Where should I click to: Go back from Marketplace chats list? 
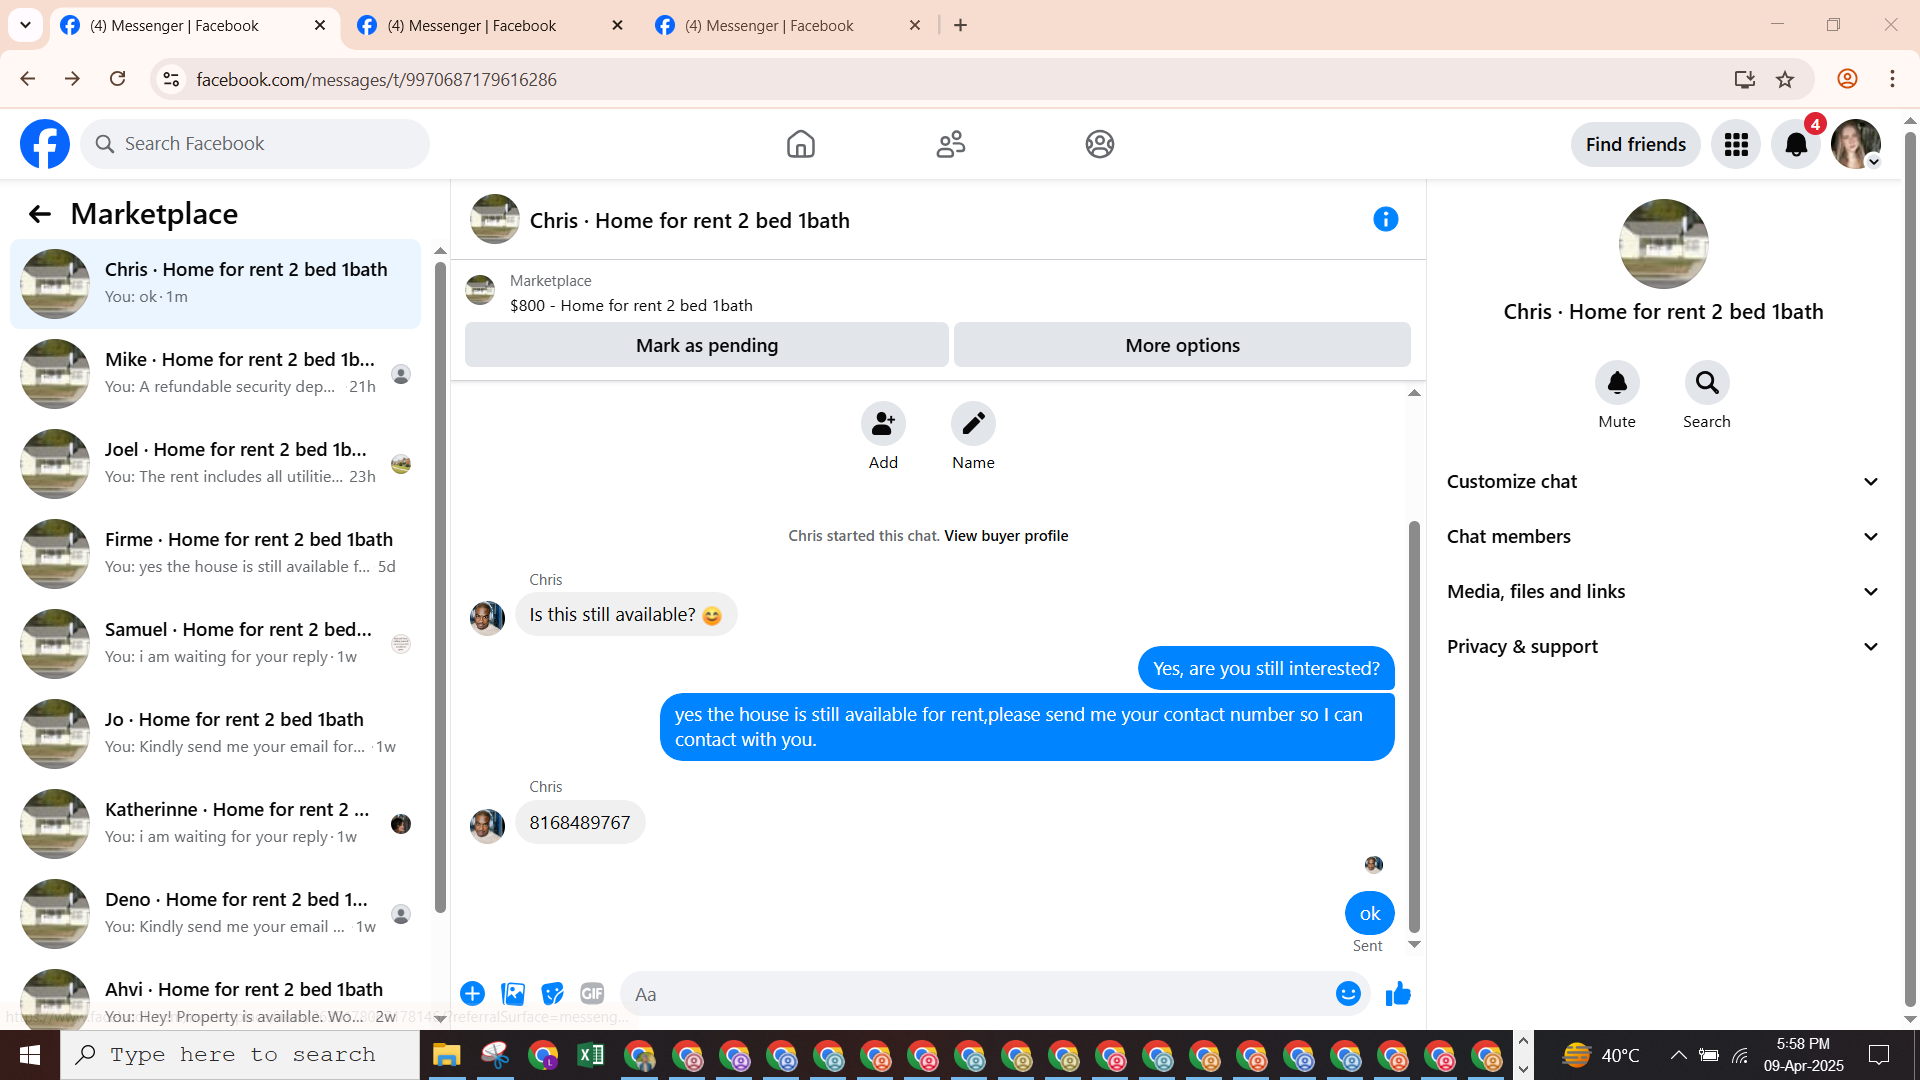[x=39, y=214]
